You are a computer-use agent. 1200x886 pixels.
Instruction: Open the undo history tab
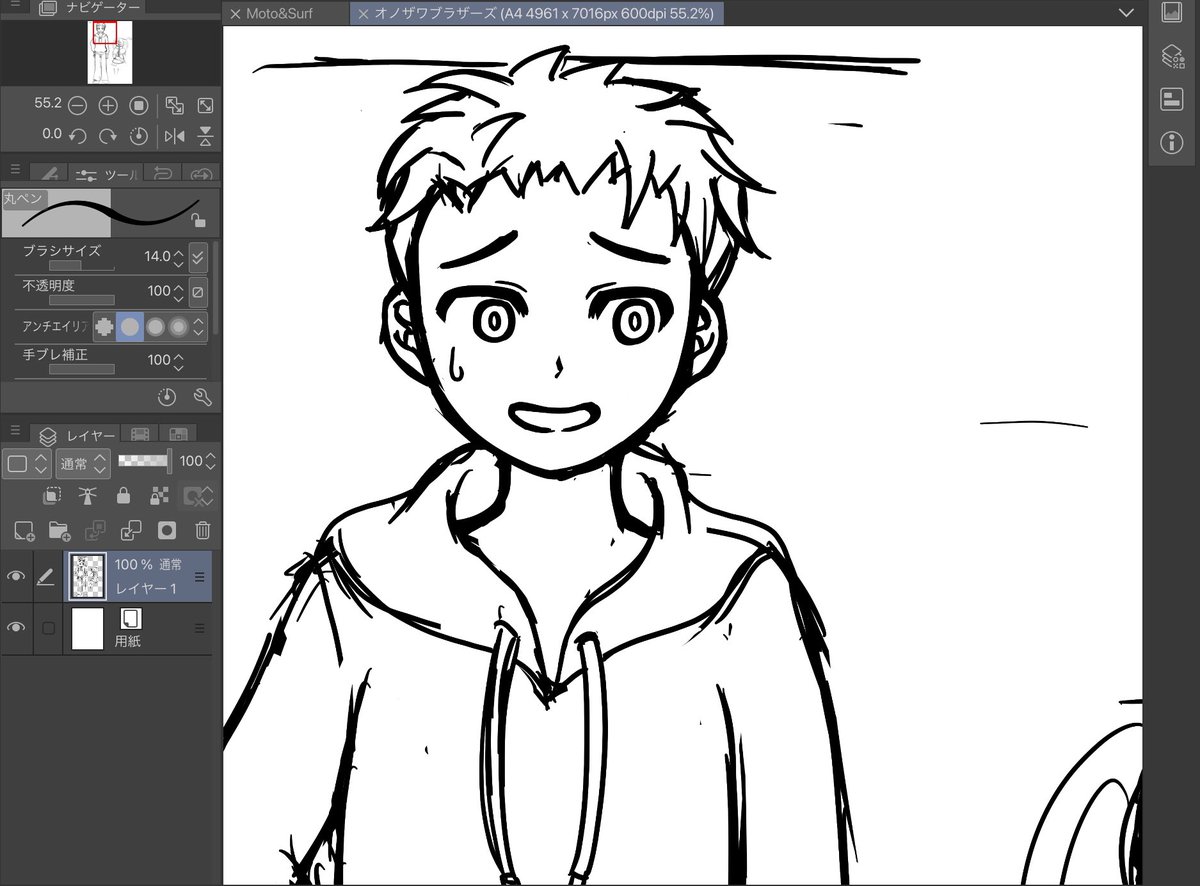[x=164, y=172]
